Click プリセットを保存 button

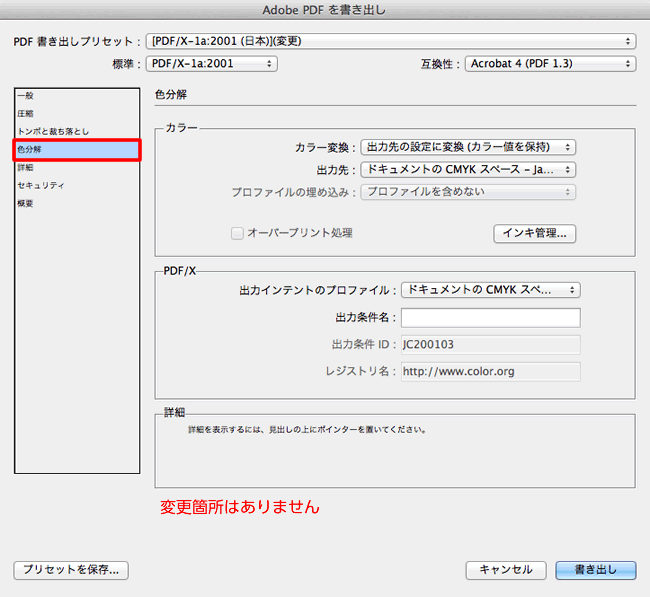[71, 570]
